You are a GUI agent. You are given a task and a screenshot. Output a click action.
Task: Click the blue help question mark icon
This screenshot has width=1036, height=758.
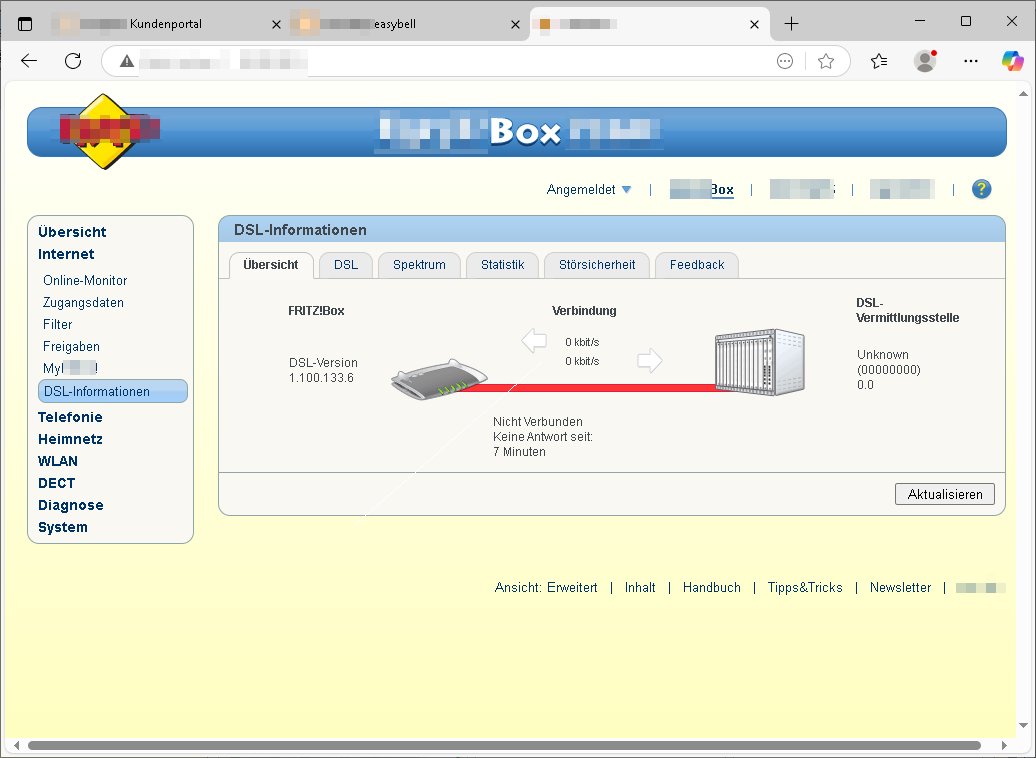pyautogui.click(x=981, y=189)
